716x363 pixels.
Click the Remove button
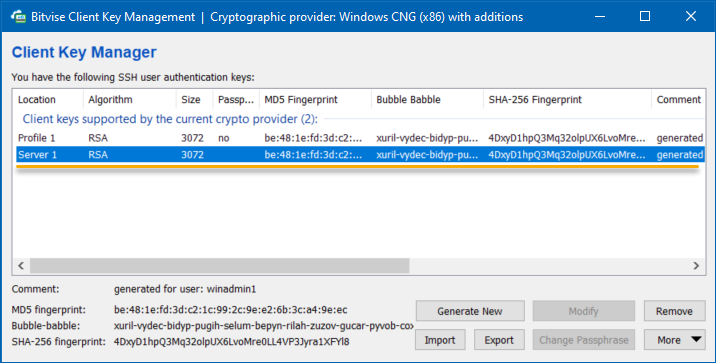[674, 311]
